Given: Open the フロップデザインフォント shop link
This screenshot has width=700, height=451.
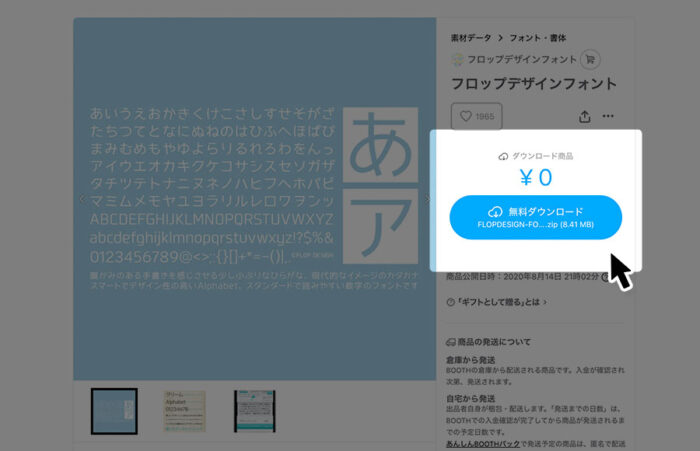Looking at the screenshot, I should (x=515, y=59).
